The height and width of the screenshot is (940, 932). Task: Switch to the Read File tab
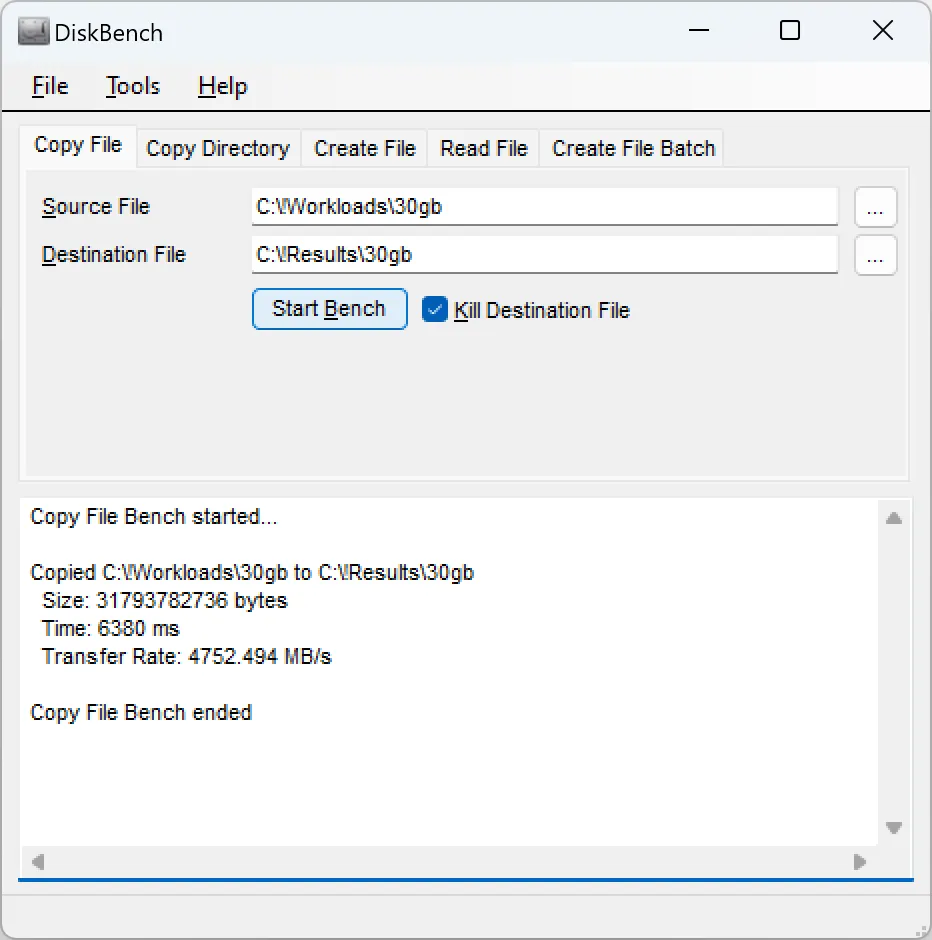click(x=484, y=149)
